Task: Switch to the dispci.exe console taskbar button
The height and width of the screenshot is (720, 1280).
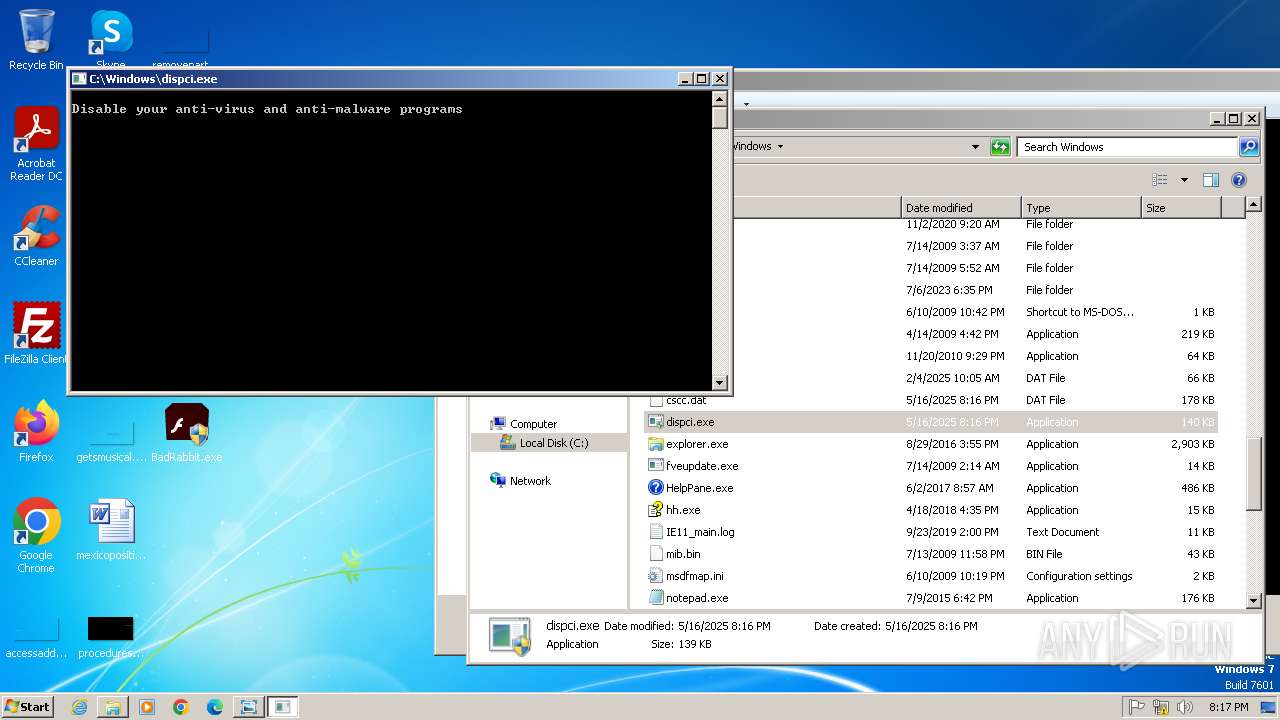Action: pyautogui.click(x=283, y=706)
